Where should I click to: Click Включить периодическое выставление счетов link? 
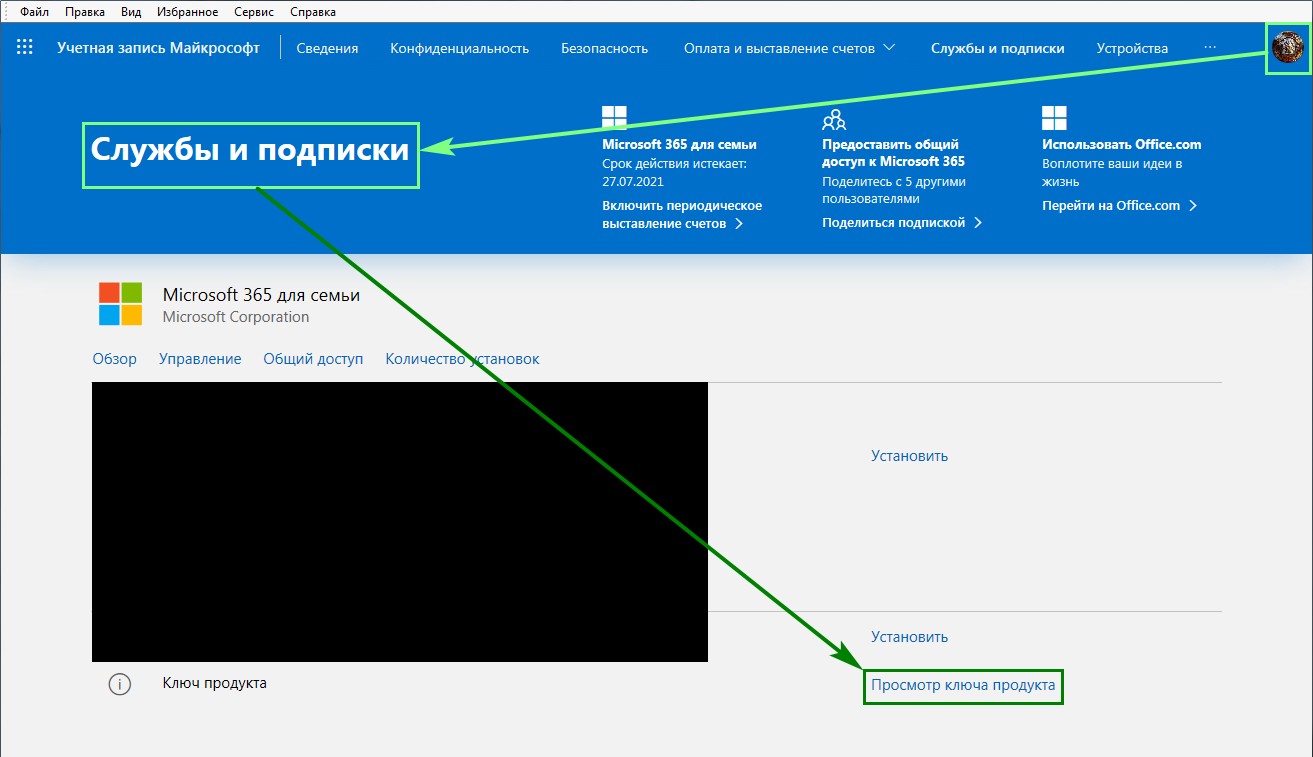click(x=682, y=214)
